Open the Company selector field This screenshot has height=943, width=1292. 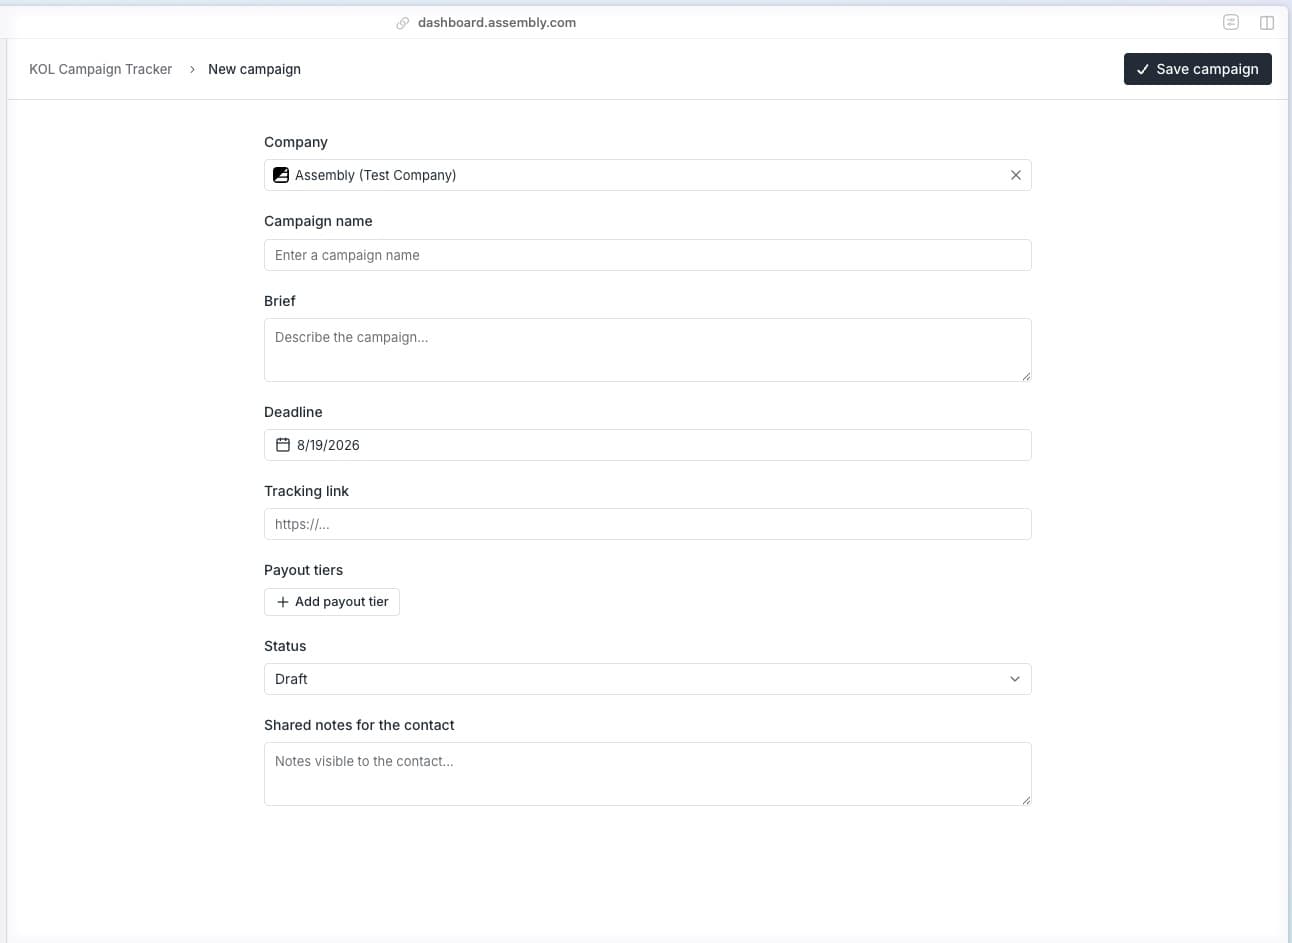[x=647, y=175]
